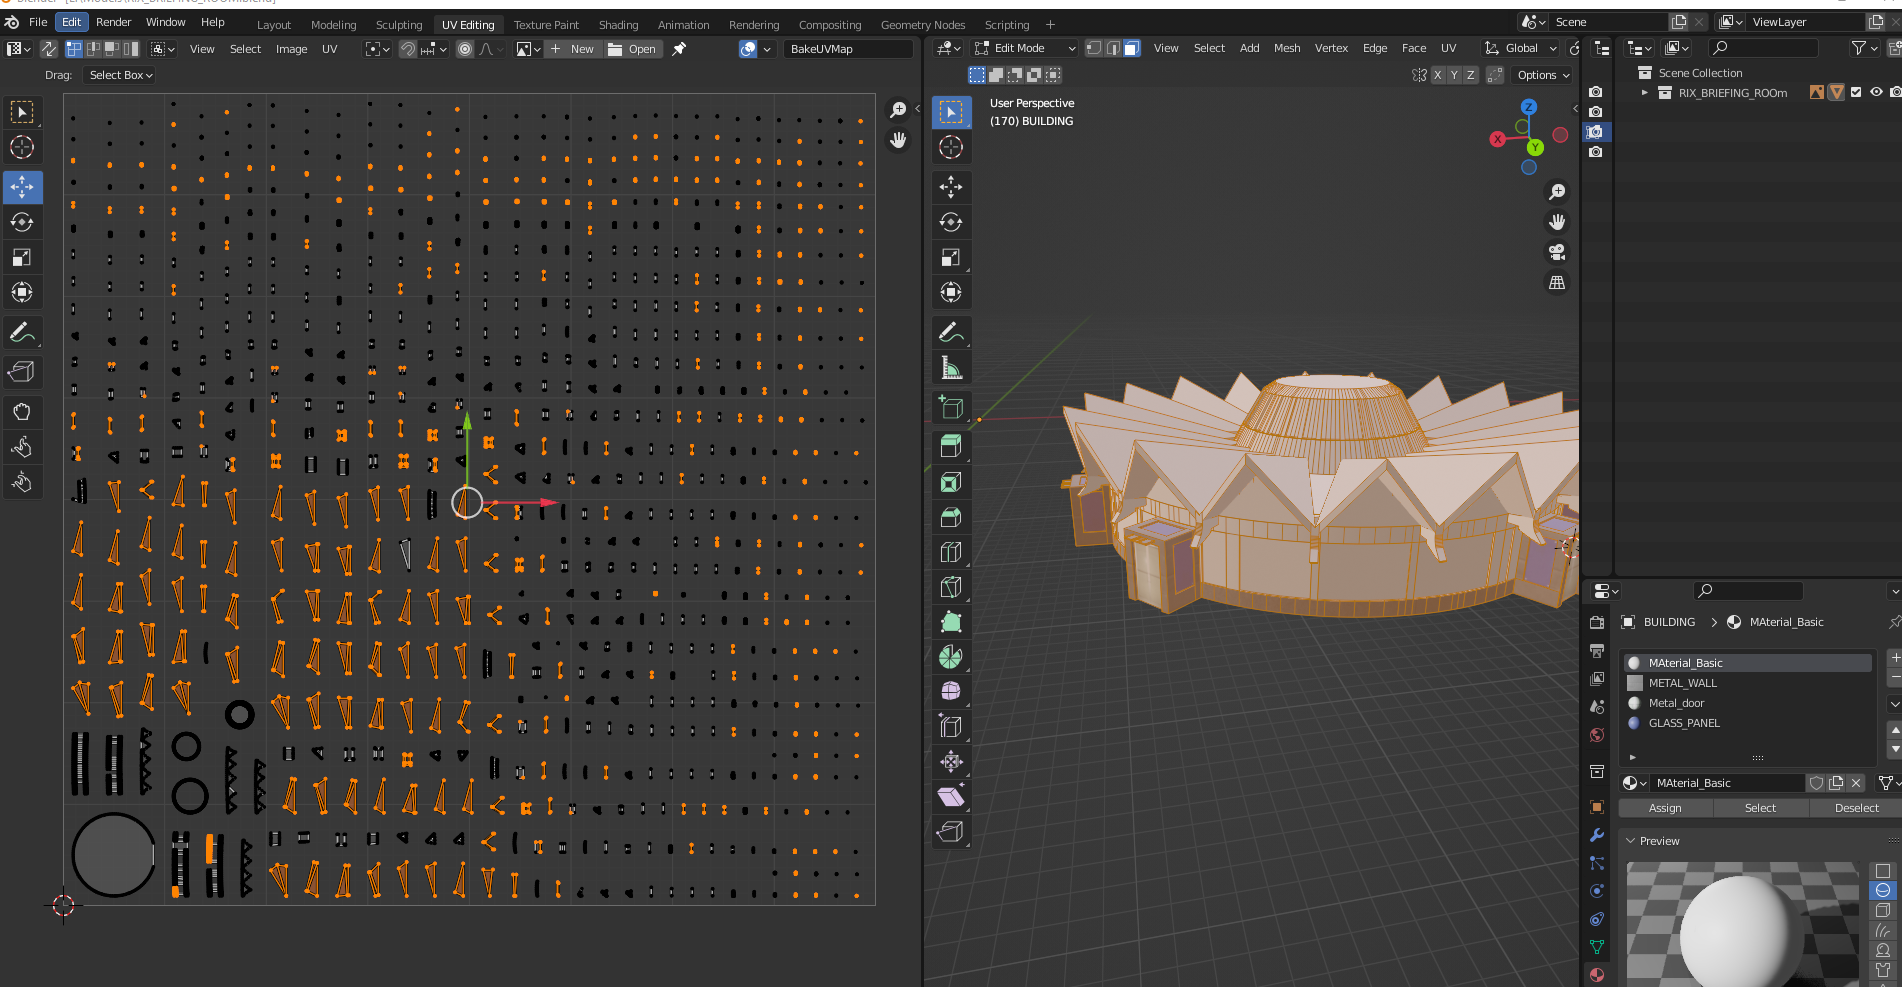Select the METAL_WALL material slot

click(1746, 683)
